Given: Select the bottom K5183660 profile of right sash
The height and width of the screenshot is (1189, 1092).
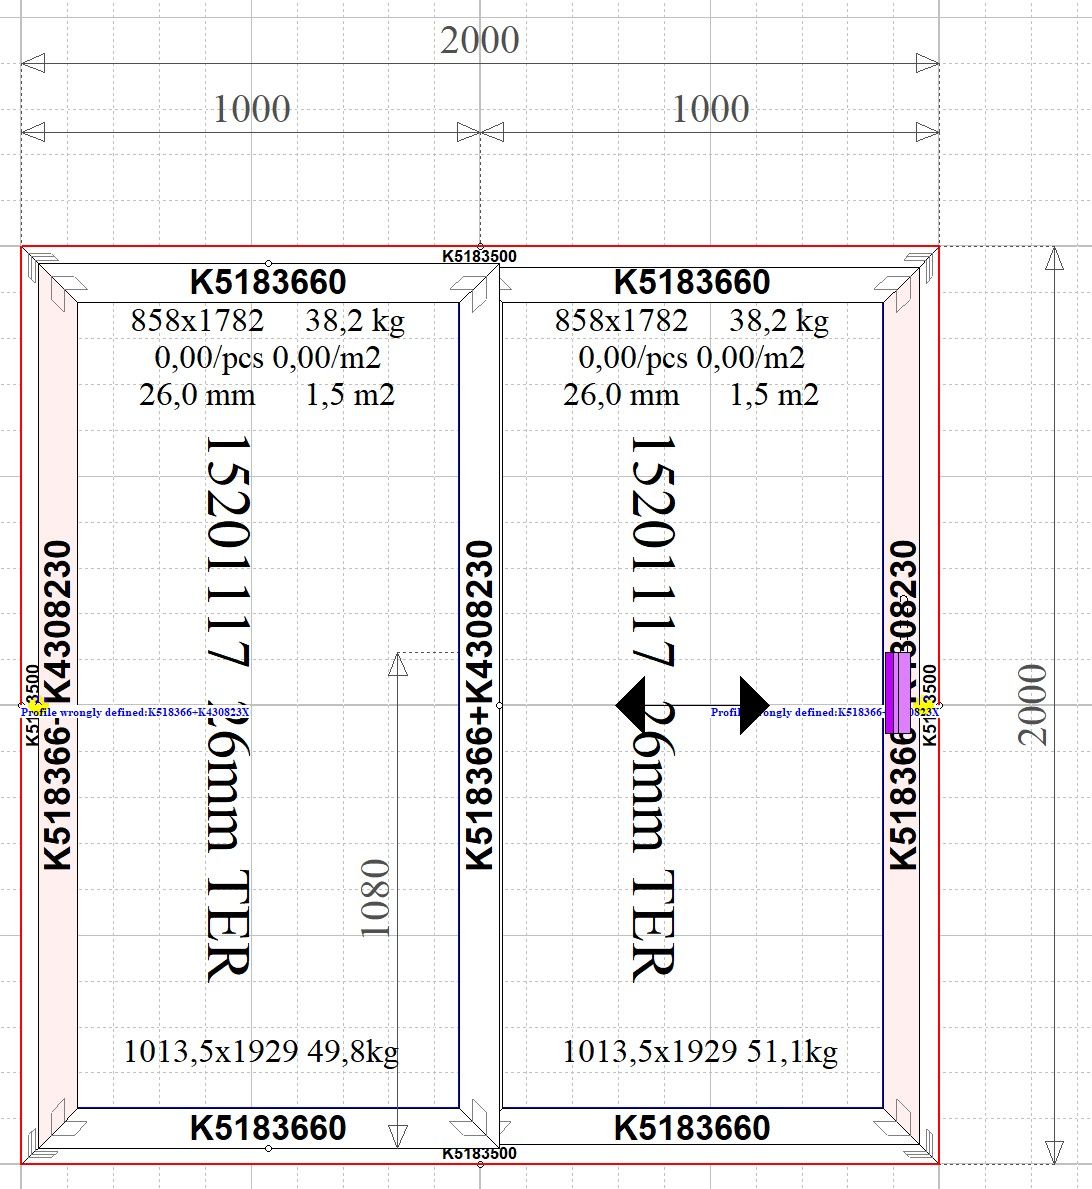Looking at the screenshot, I should 692,1128.
